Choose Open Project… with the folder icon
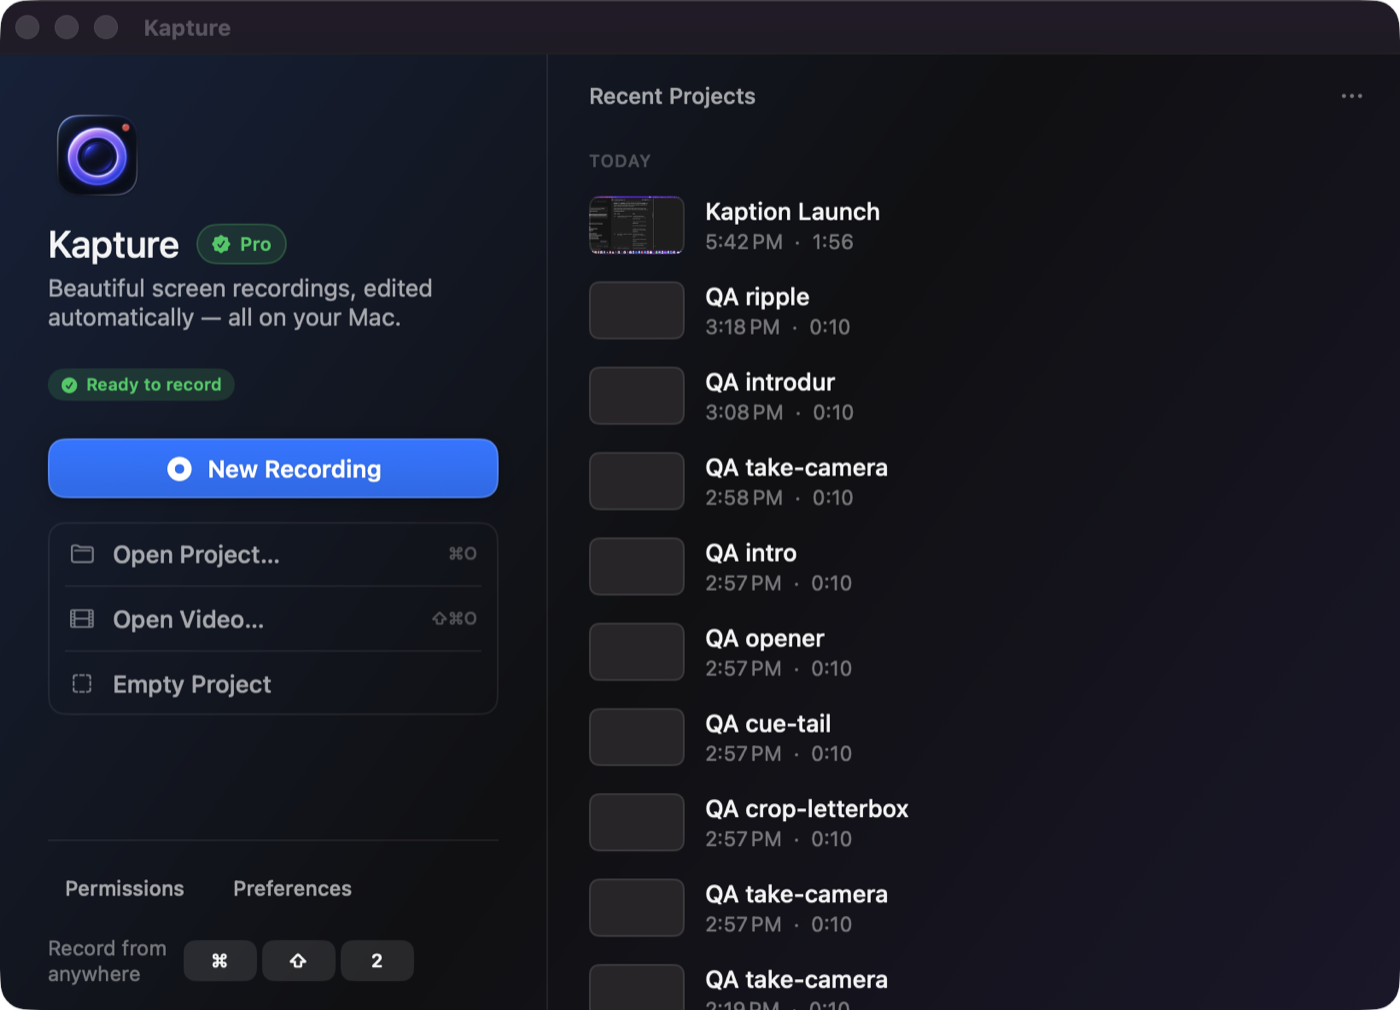Viewport: 1400px width, 1010px height. click(273, 554)
